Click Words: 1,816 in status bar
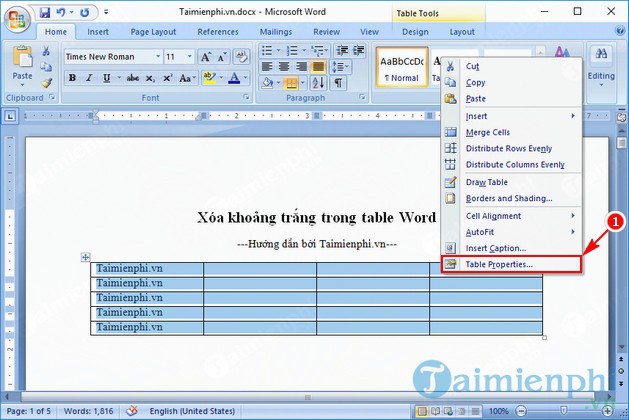The image size is (629, 420). (x=88, y=411)
